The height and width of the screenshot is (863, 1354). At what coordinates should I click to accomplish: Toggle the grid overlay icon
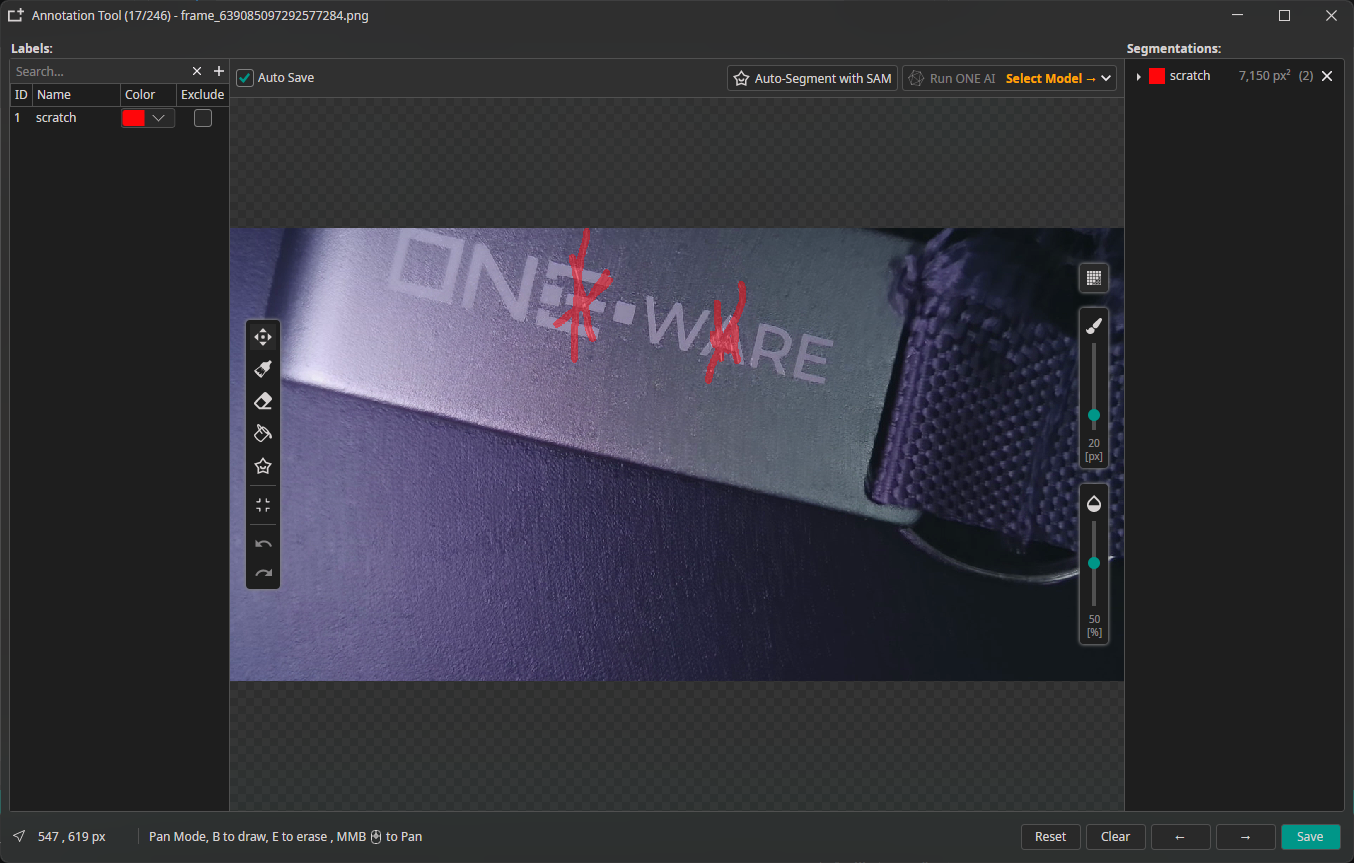point(1093,278)
